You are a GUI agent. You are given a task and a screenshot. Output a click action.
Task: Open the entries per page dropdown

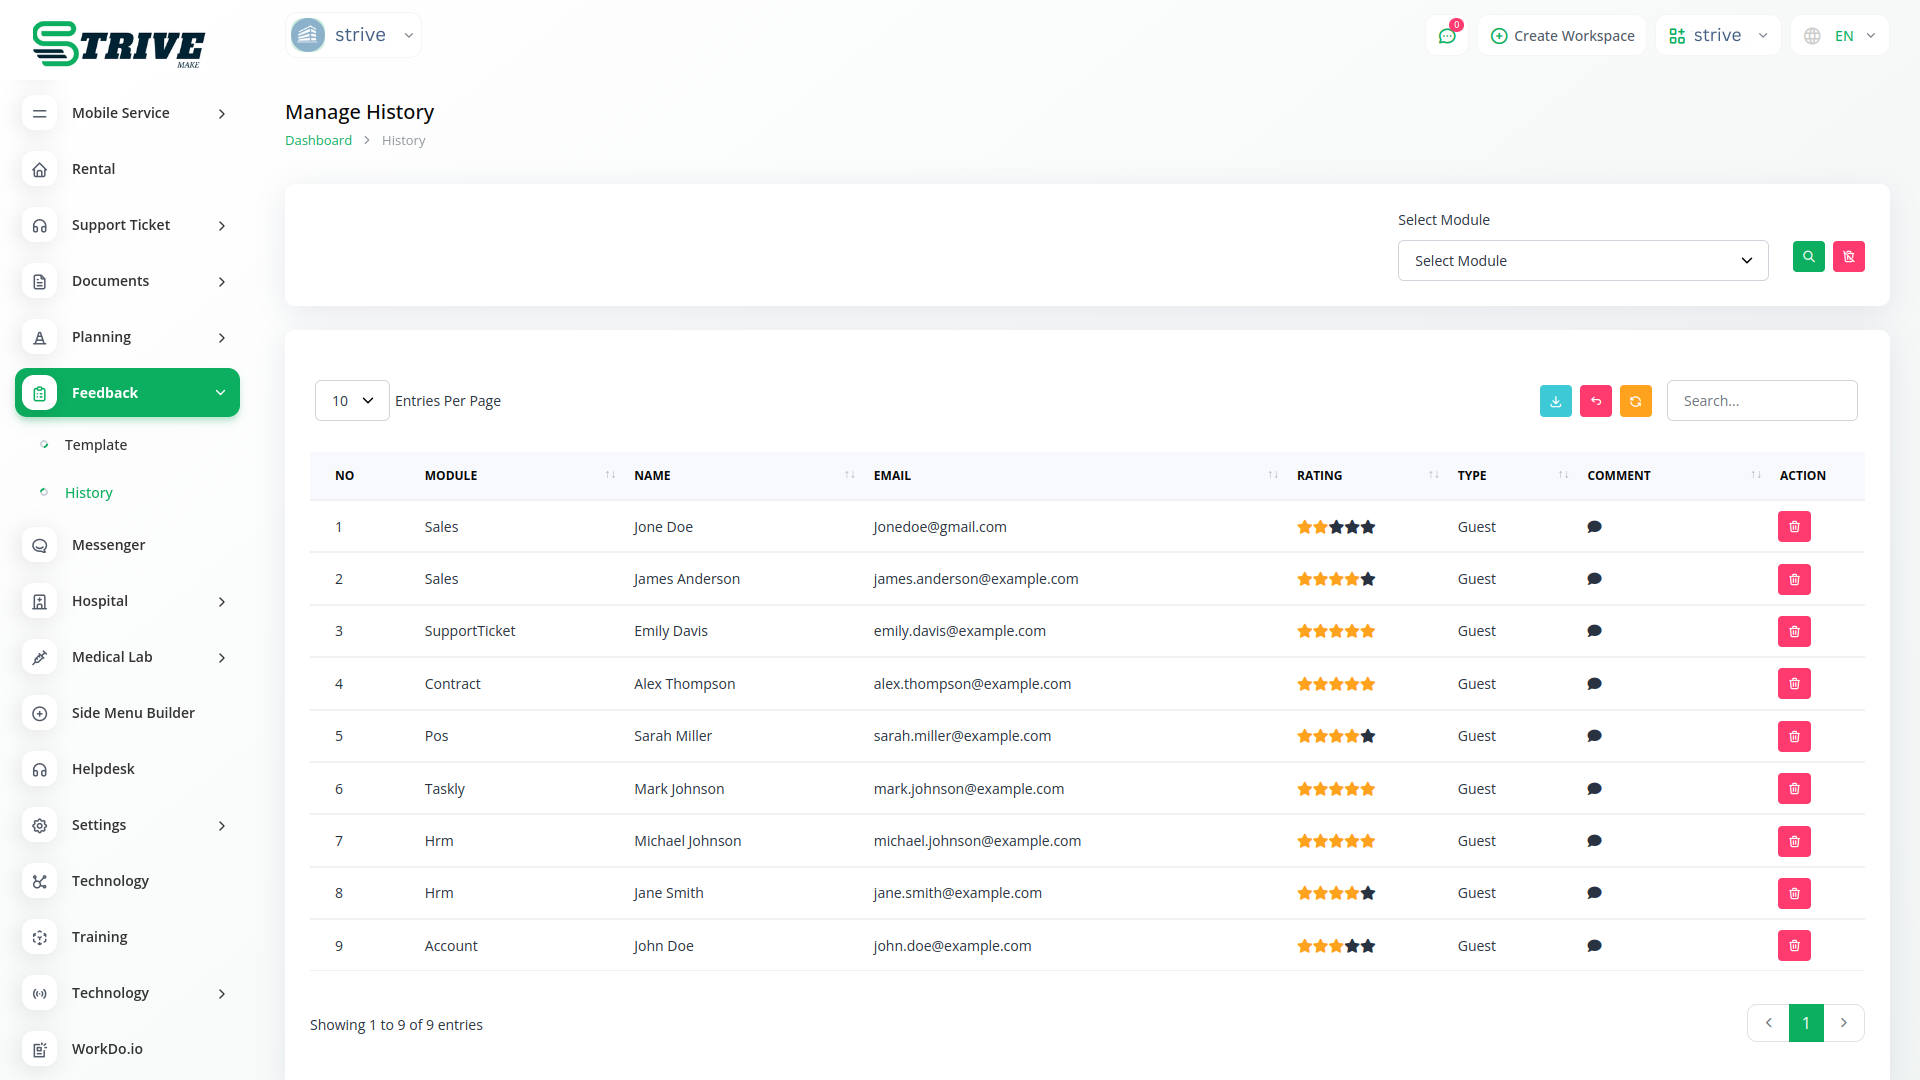(352, 401)
